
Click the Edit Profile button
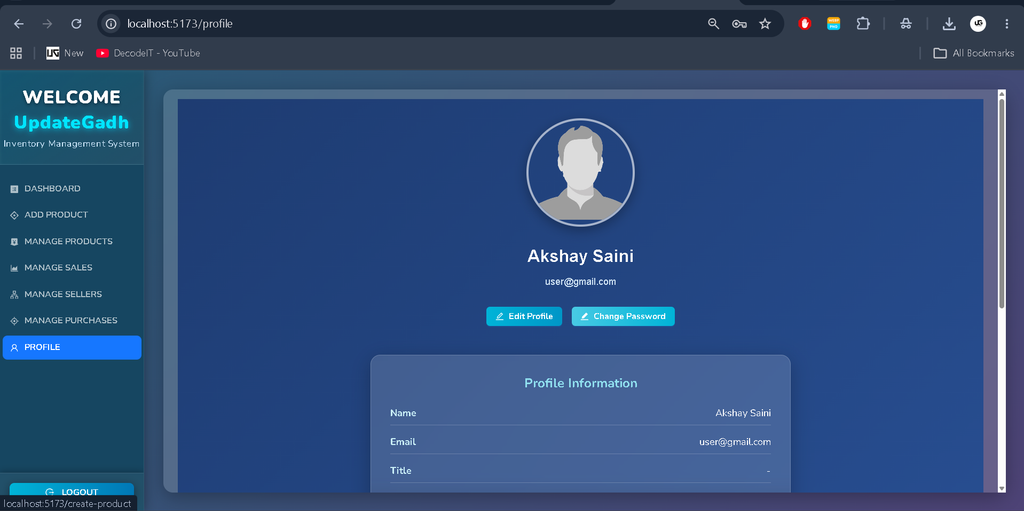[x=524, y=316]
